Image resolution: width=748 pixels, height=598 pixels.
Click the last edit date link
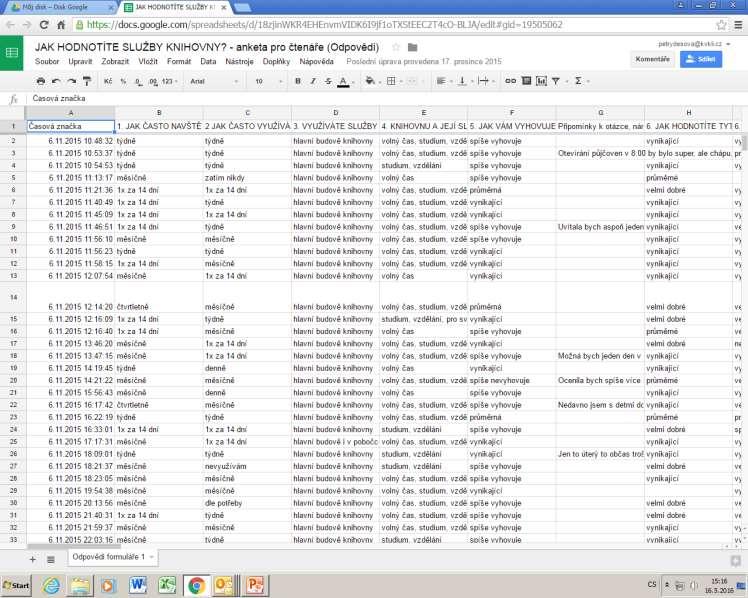point(424,62)
